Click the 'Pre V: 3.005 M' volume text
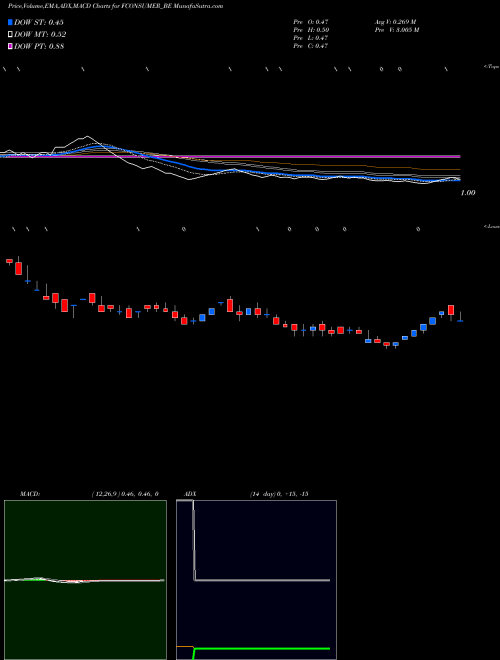Image resolution: width=500 pixels, height=660 pixels. 396,30
